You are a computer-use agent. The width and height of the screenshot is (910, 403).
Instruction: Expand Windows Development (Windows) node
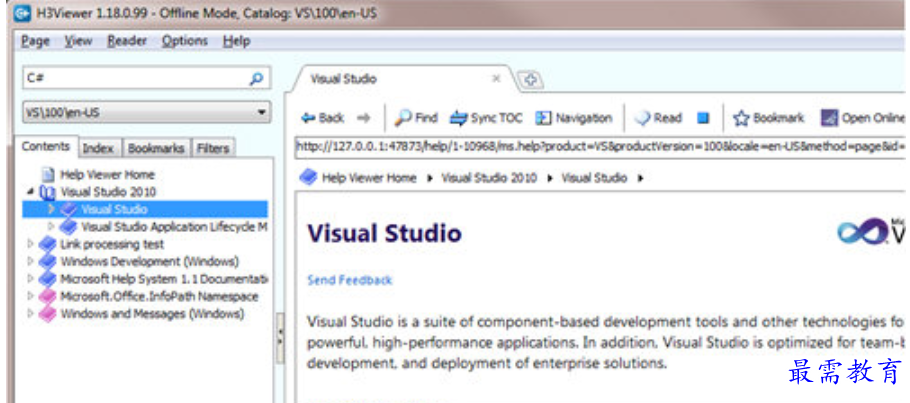[30, 261]
